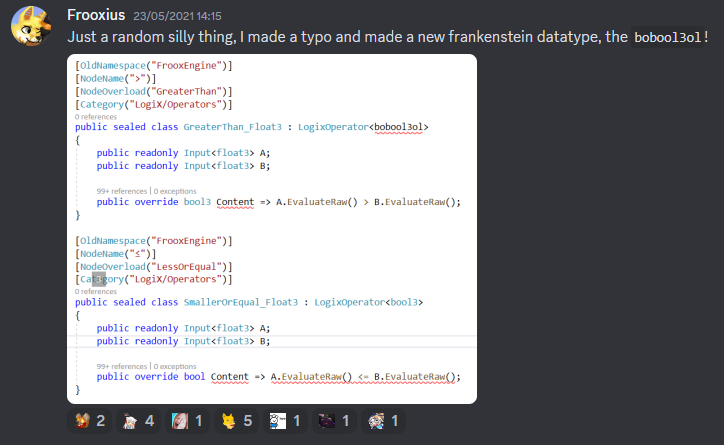Open Frooxius's profile avatar
This screenshot has height=445, width=724.
point(31,28)
